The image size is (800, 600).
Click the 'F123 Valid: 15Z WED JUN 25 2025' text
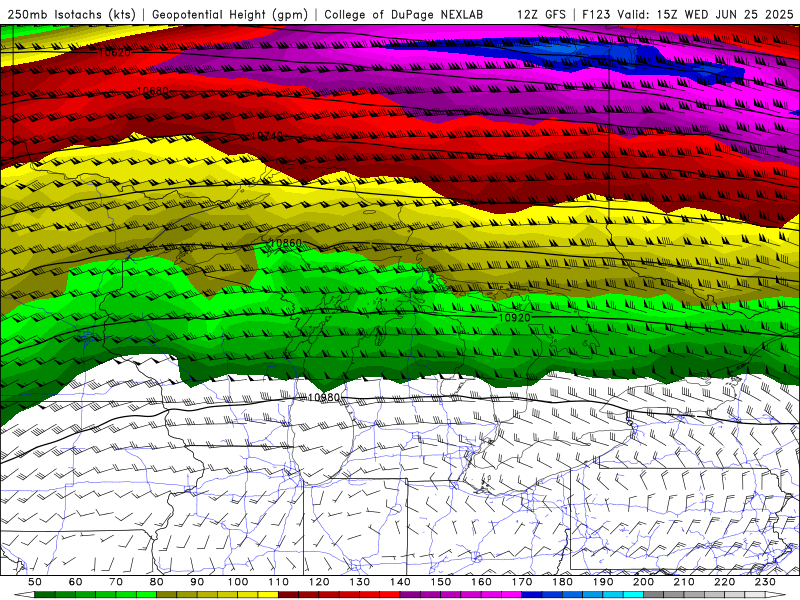[688, 15]
